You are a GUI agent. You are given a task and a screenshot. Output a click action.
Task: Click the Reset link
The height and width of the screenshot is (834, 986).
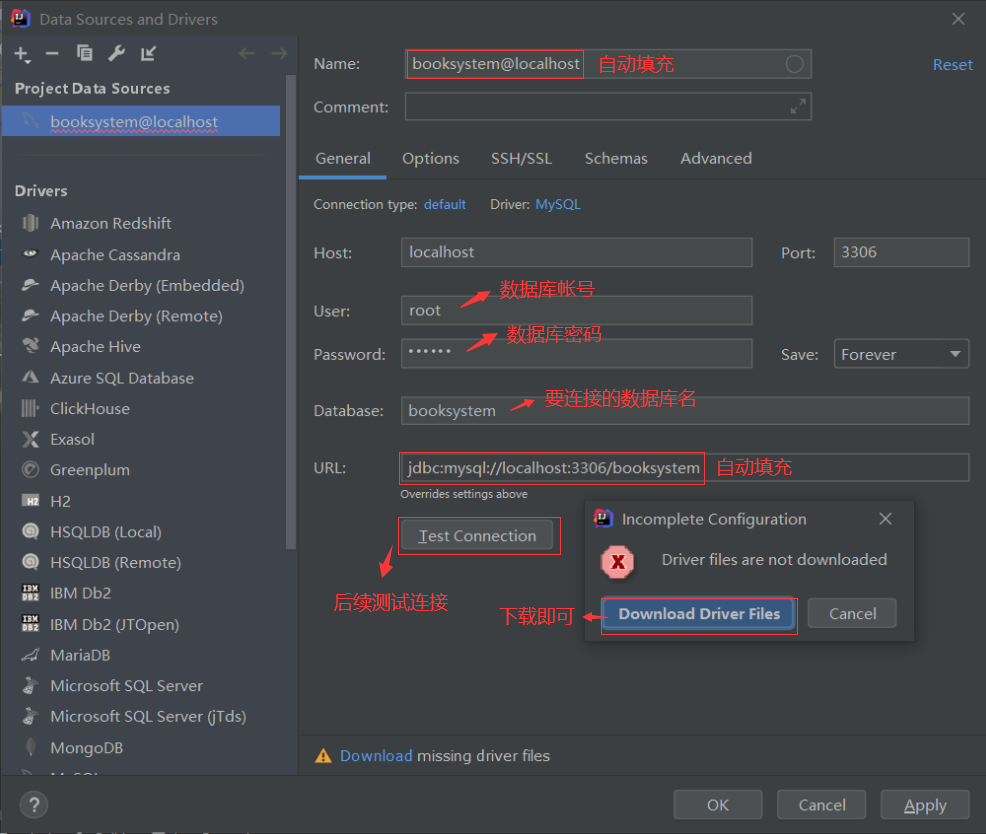point(952,65)
